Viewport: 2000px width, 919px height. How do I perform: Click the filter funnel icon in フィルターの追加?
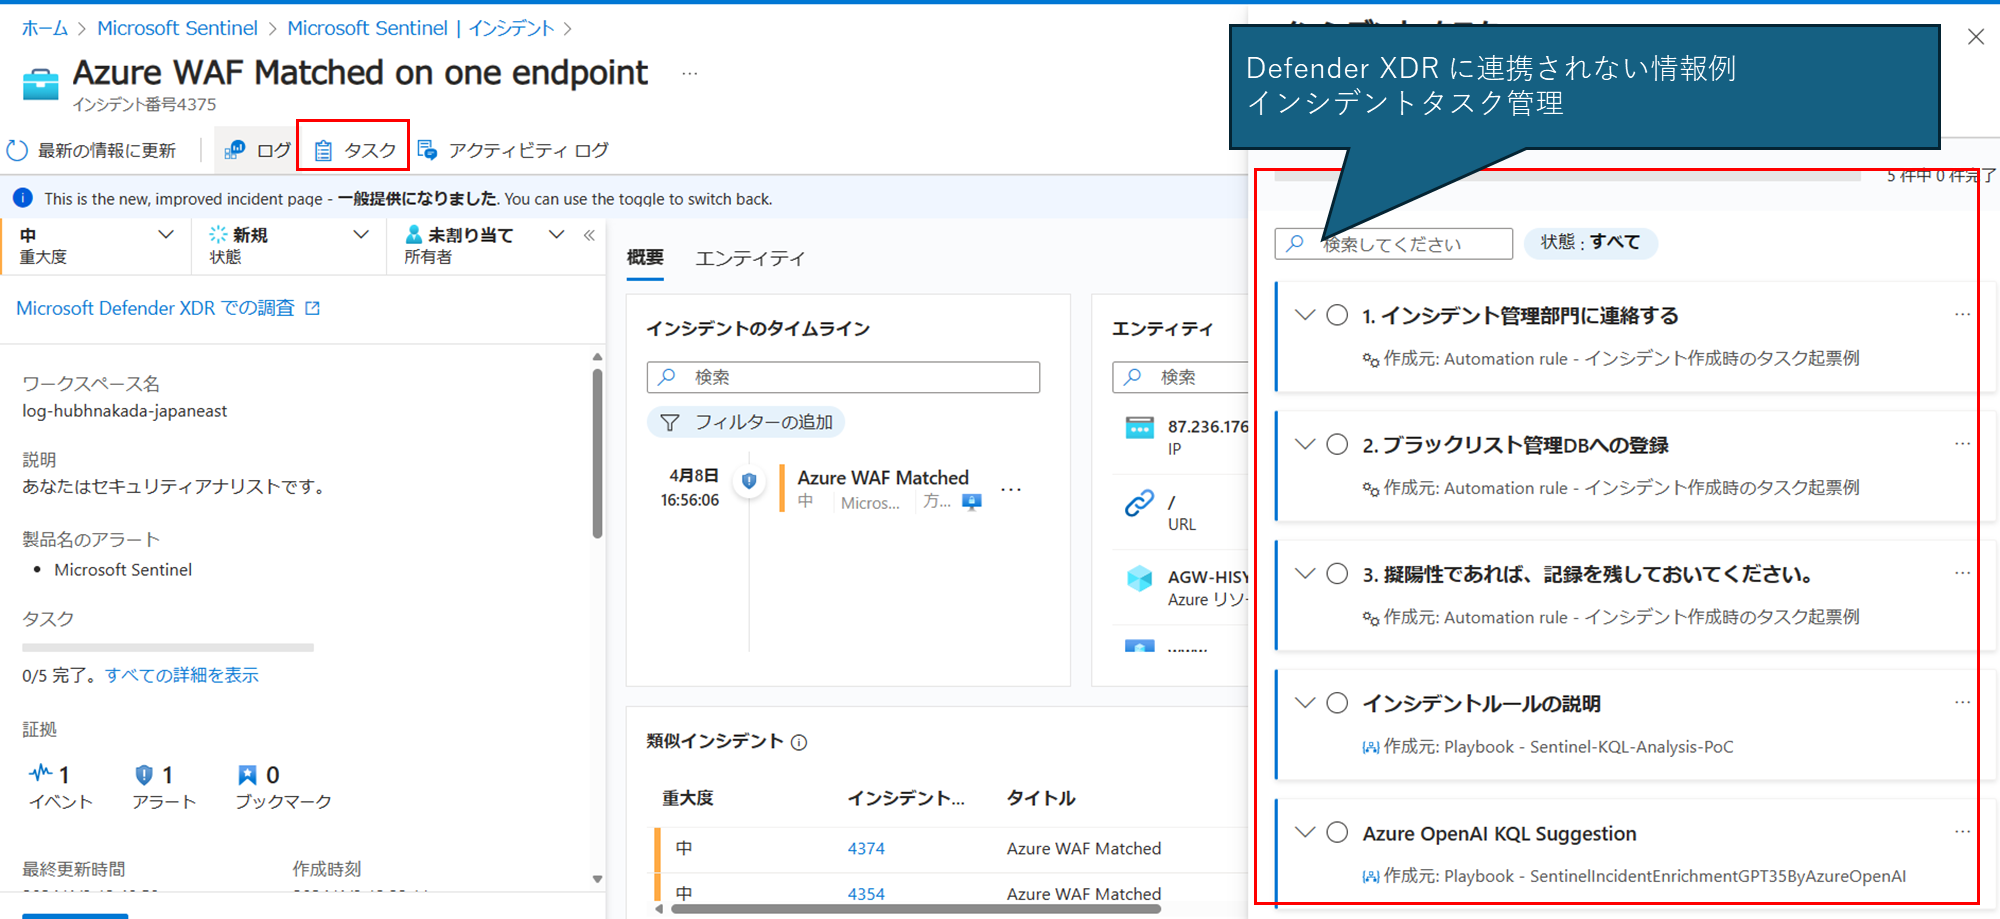pos(670,423)
